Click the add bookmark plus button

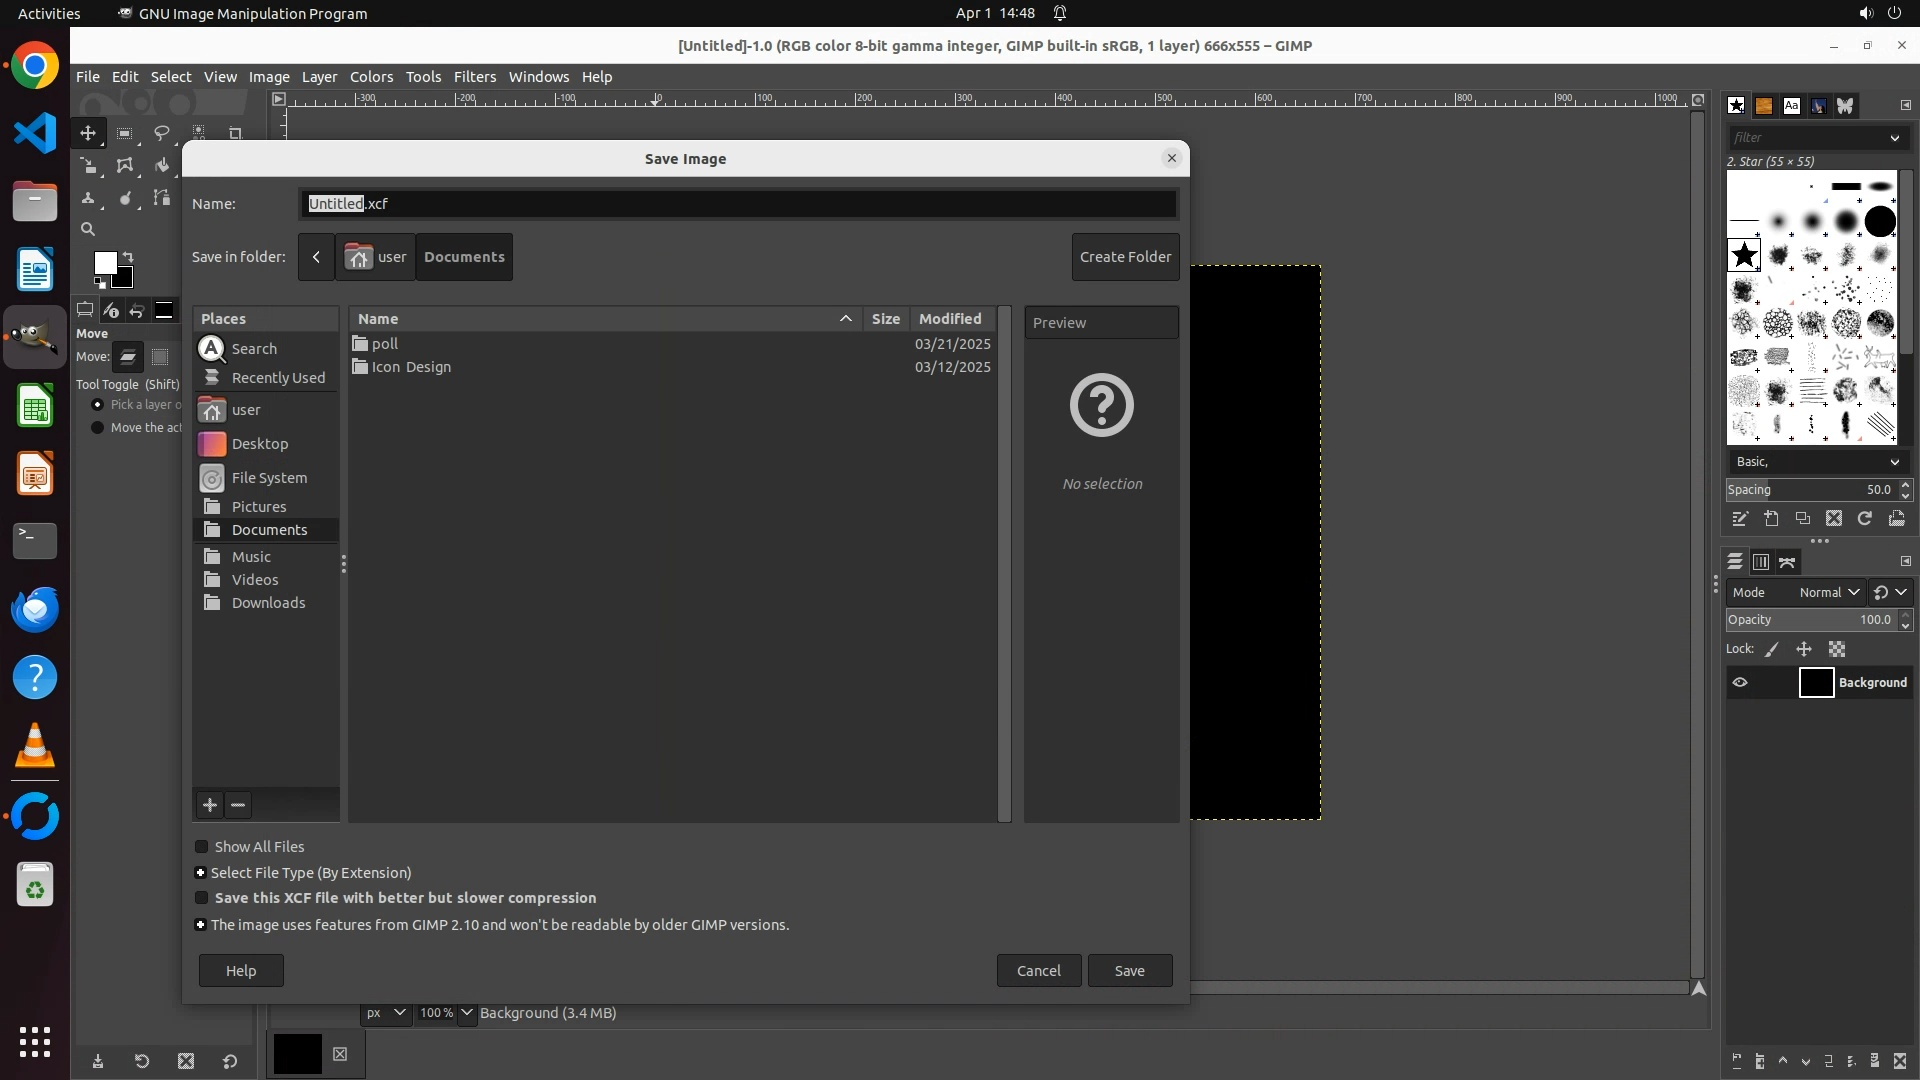(210, 805)
